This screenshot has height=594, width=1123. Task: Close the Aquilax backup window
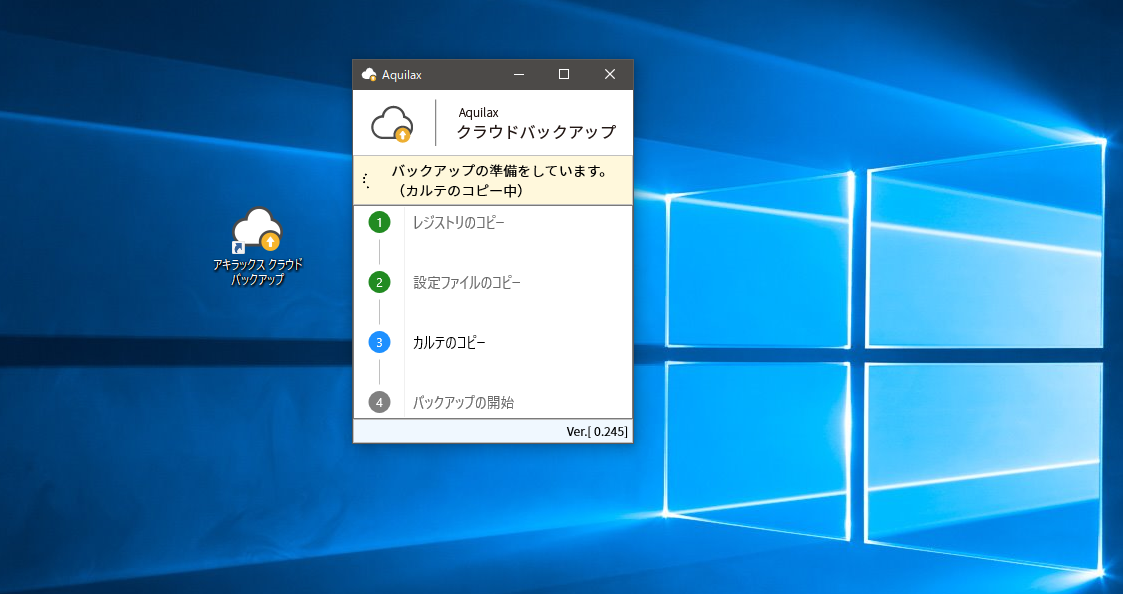[x=610, y=75]
